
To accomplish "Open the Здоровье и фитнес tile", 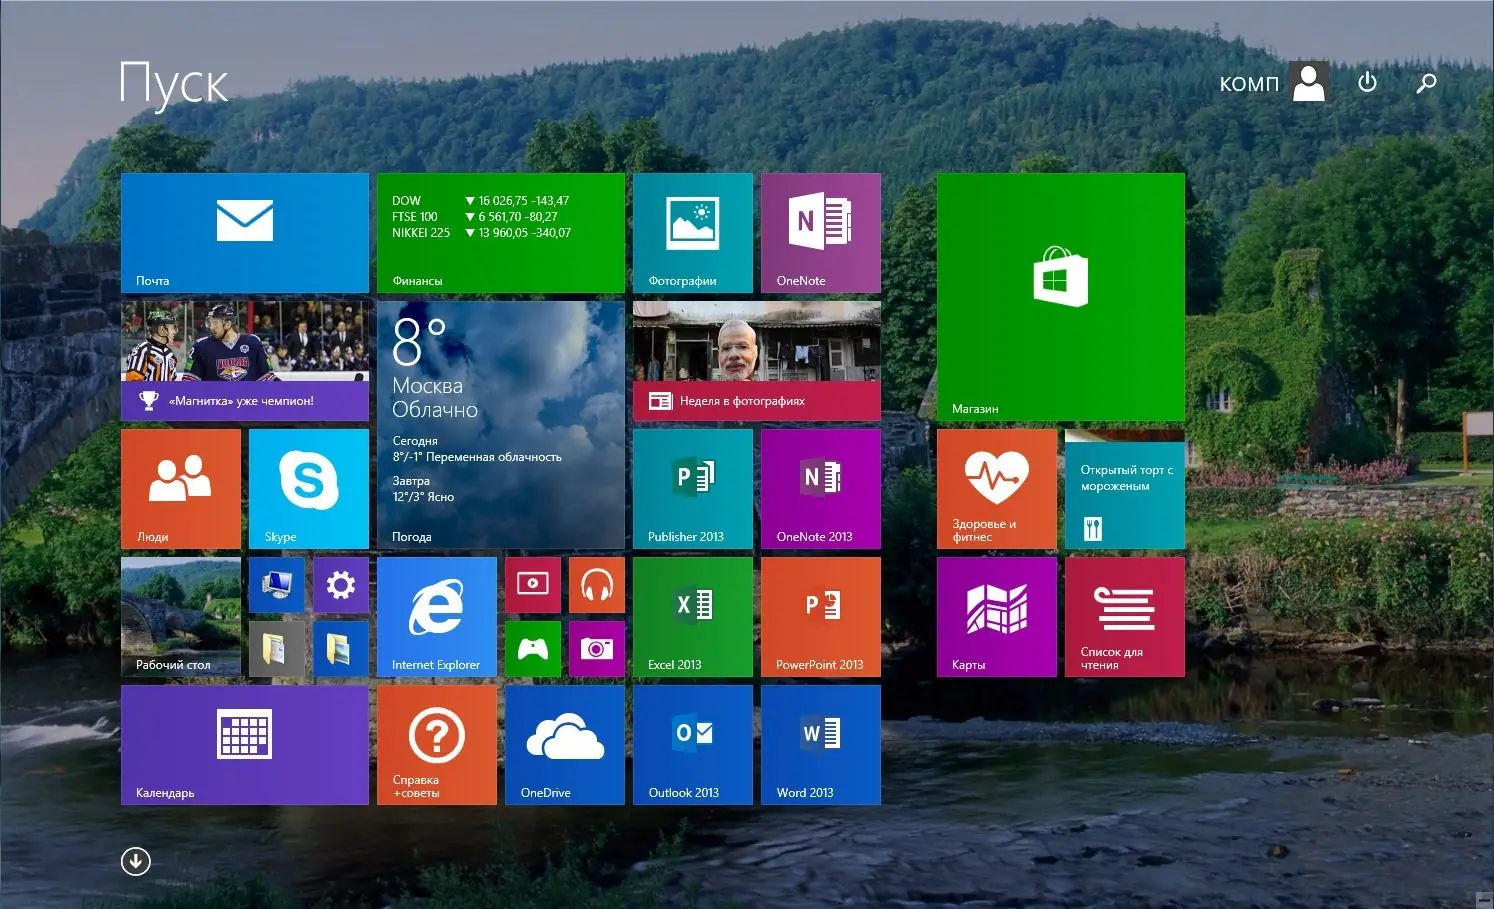I will 997,489.
